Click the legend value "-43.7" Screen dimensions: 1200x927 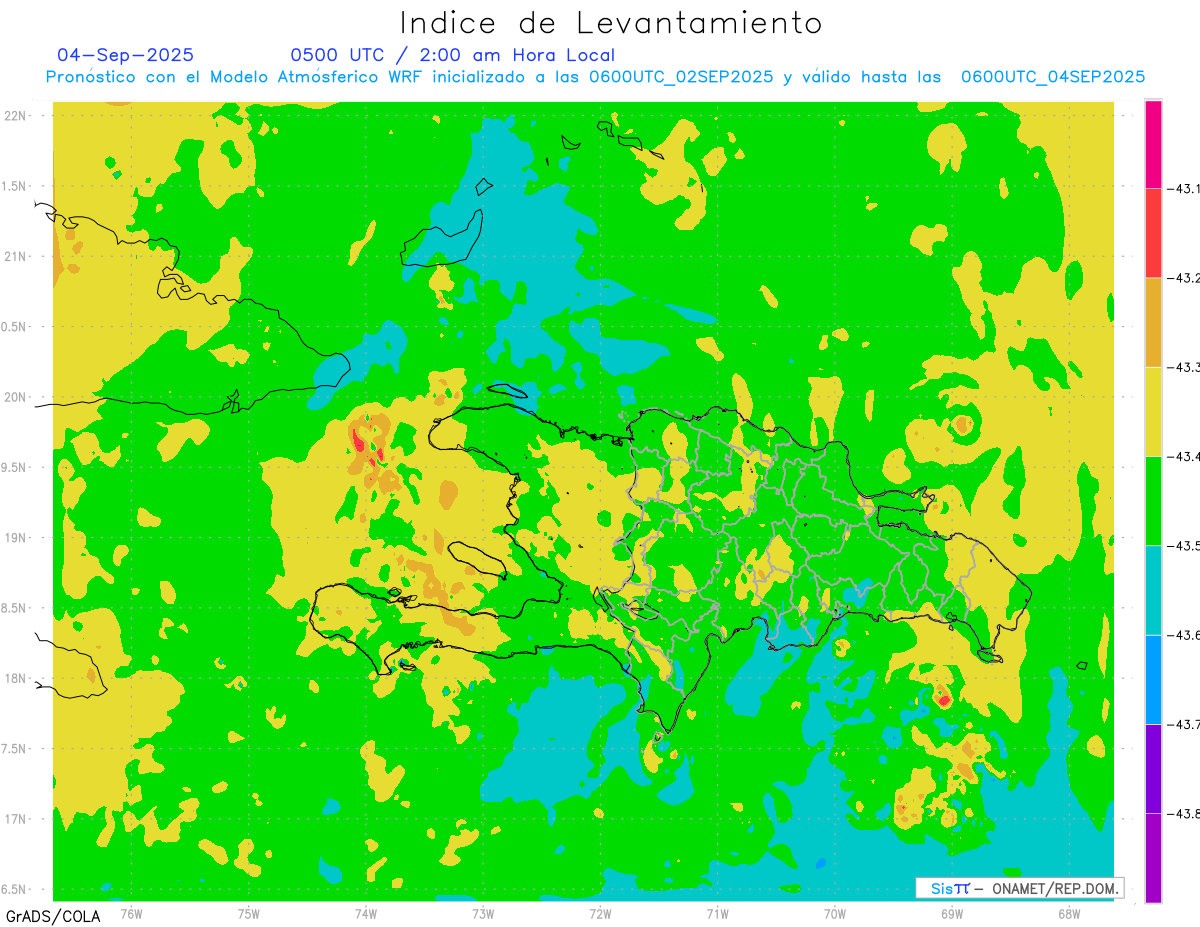[x=1182, y=724]
